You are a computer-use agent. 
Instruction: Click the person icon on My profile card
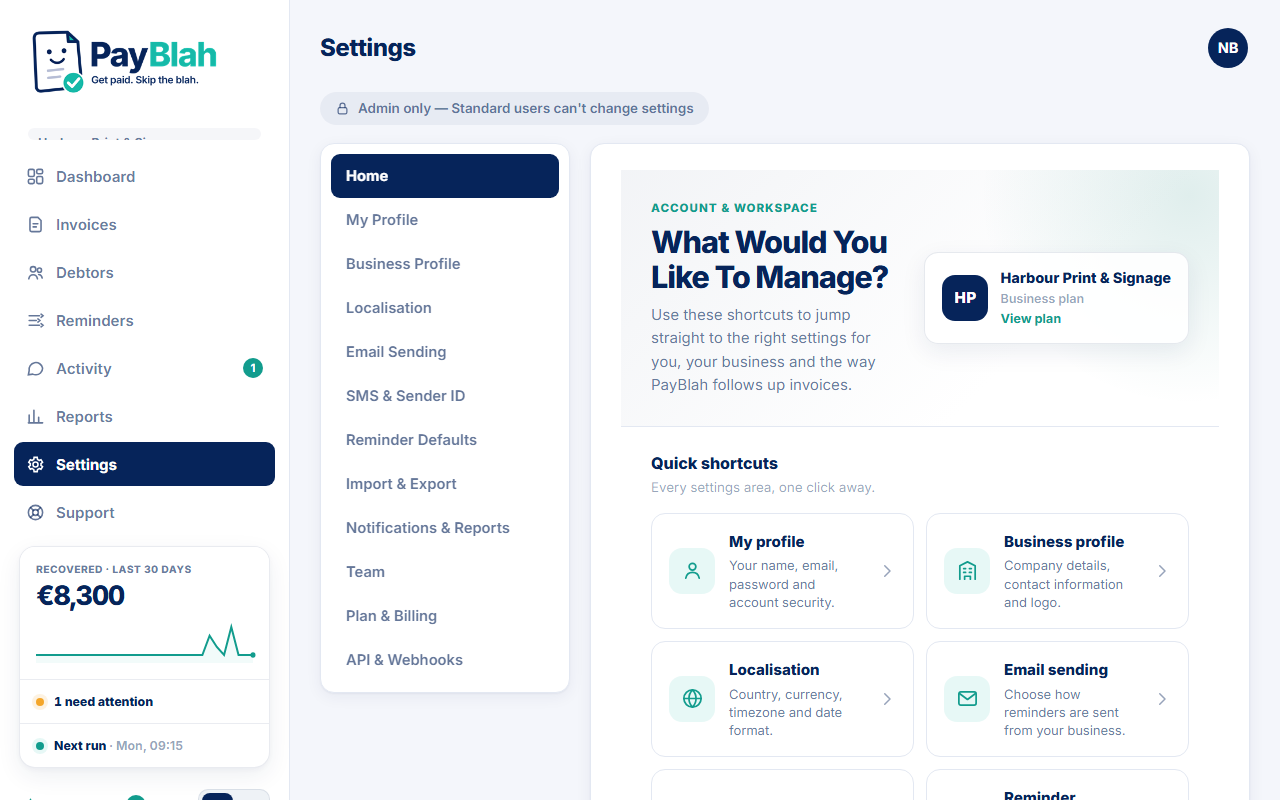tap(692, 571)
